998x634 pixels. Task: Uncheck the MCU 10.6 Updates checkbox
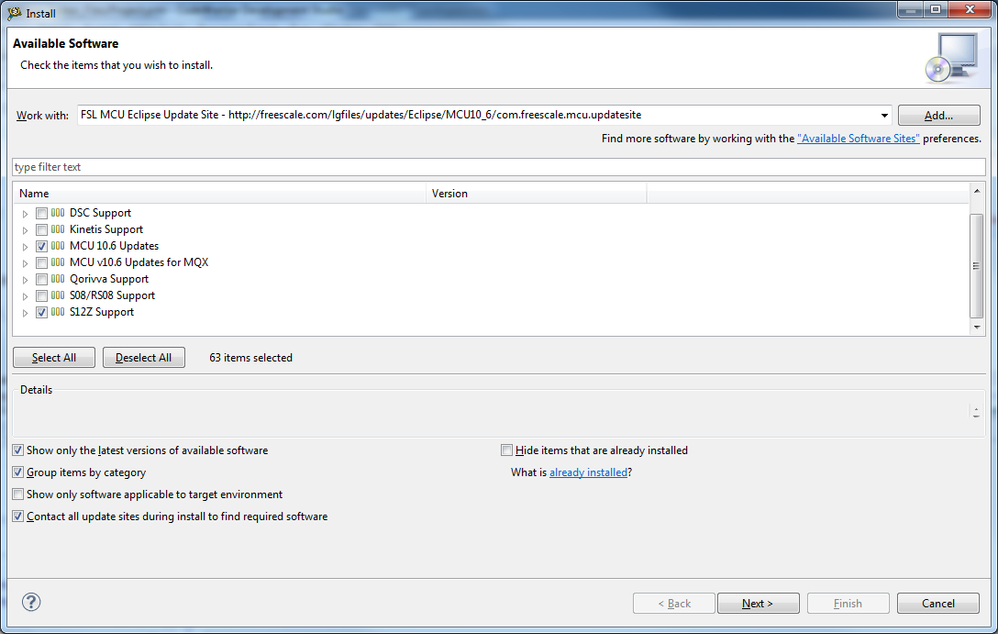(41, 246)
